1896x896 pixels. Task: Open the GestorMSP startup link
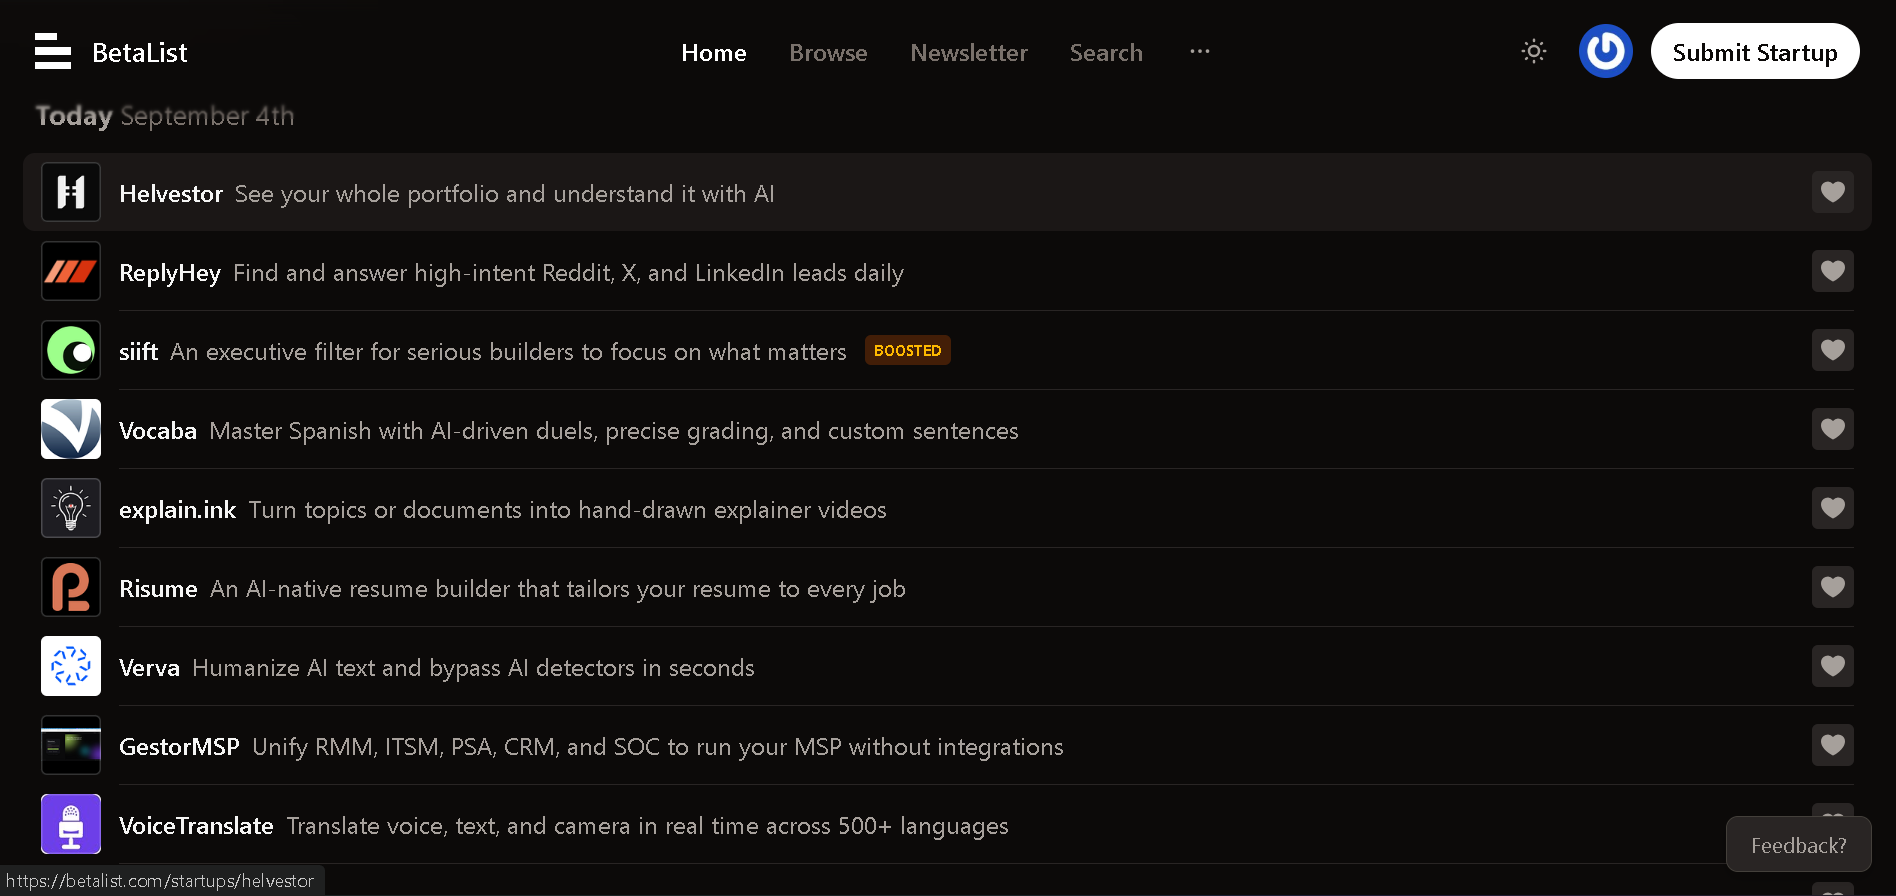(x=179, y=747)
